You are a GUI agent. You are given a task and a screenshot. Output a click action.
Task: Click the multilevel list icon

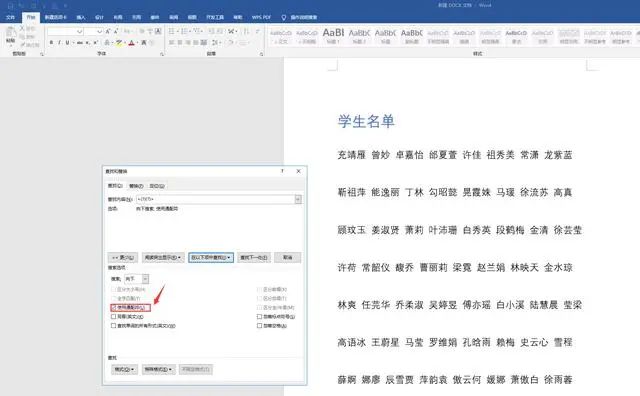tap(197, 31)
